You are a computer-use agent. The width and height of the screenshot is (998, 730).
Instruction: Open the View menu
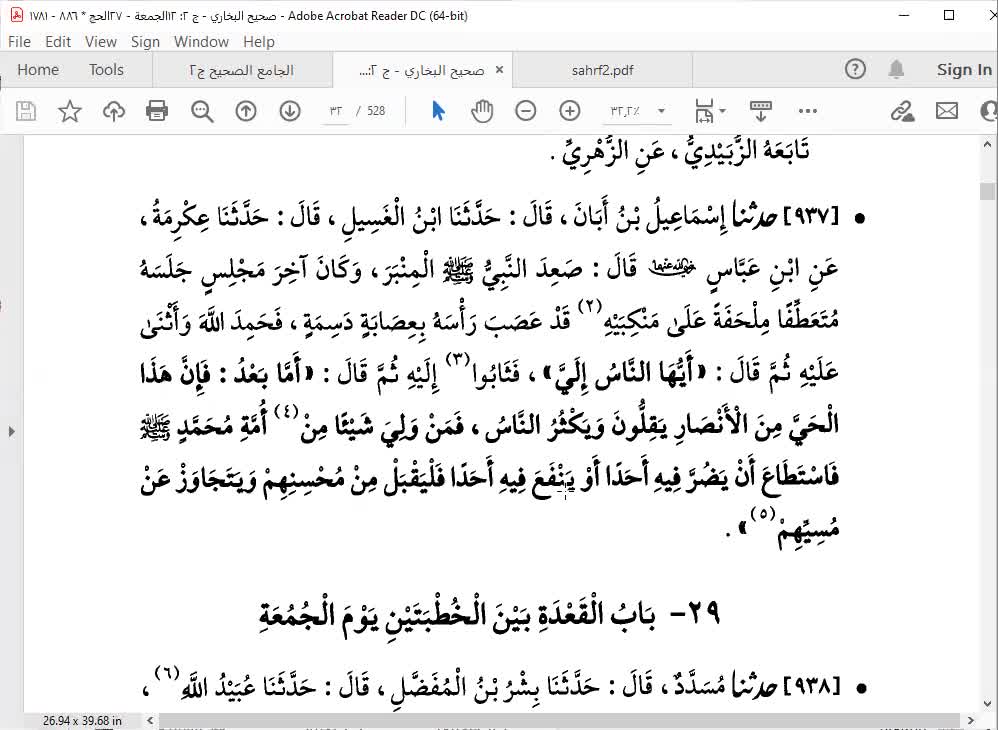pos(101,41)
